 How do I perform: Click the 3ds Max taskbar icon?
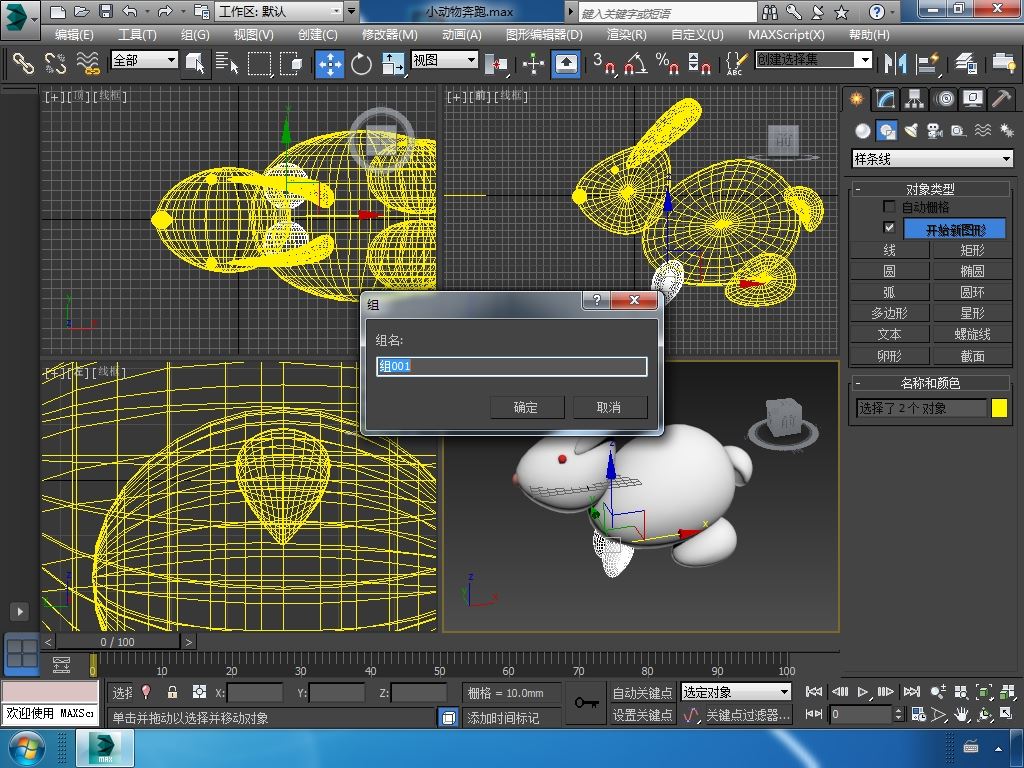[x=105, y=748]
